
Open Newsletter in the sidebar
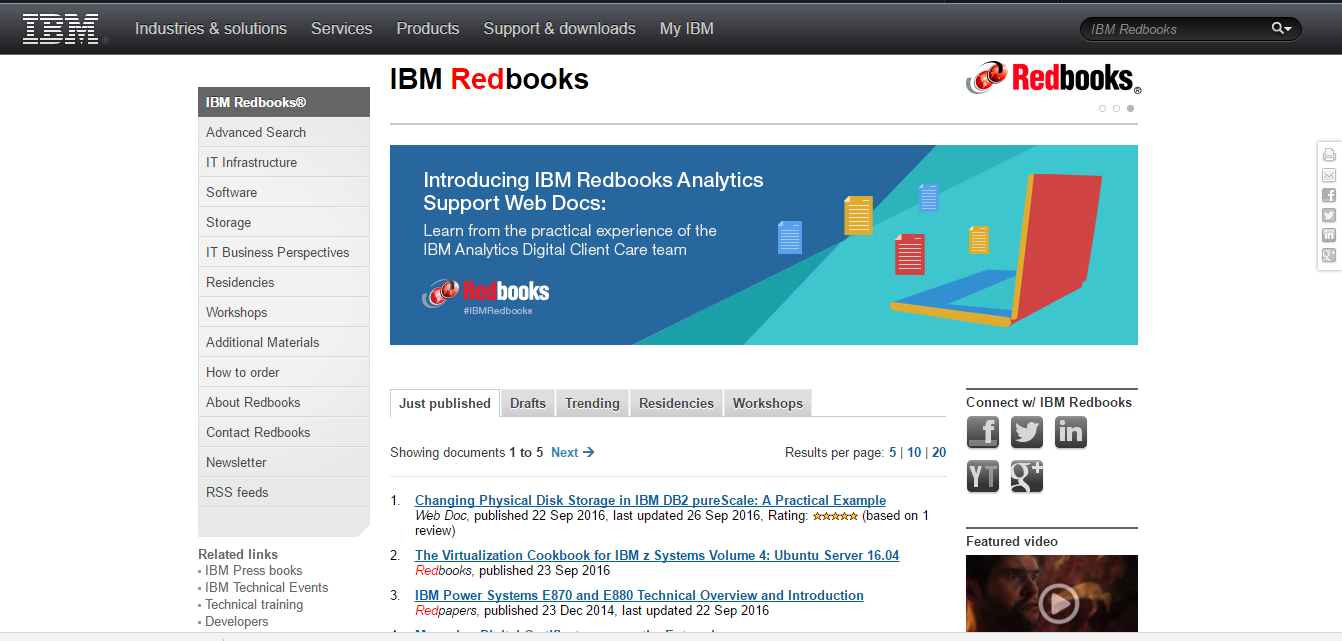point(284,462)
